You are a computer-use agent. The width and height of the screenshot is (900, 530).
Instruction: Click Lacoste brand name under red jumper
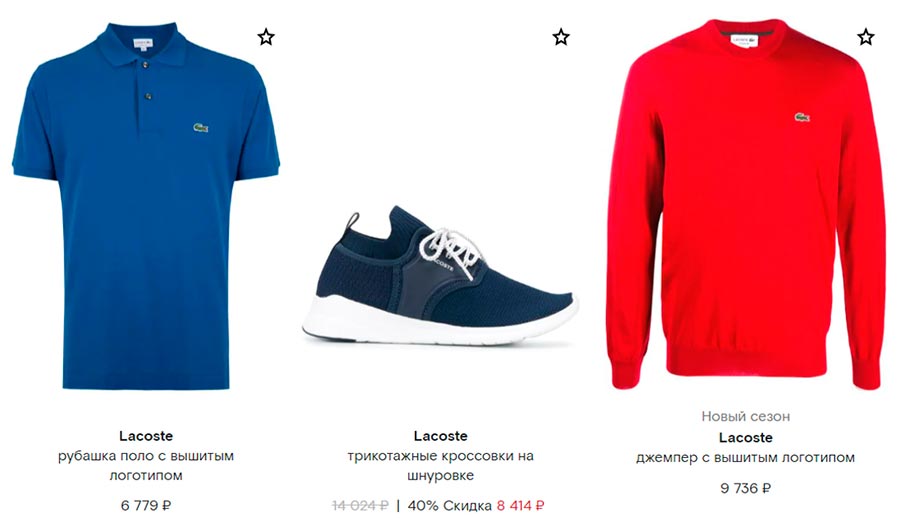pyautogui.click(x=746, y=438)
